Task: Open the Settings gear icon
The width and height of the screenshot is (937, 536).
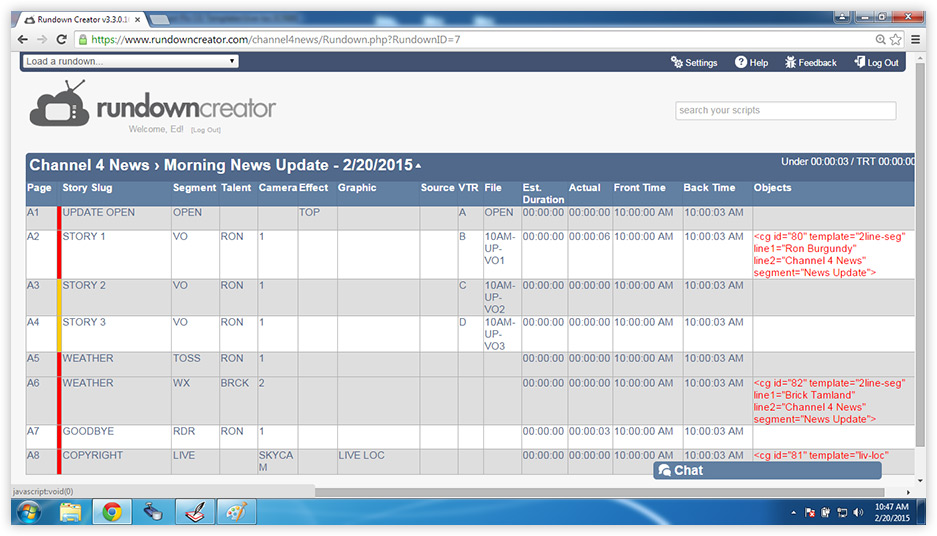Action: coord(676,62)
